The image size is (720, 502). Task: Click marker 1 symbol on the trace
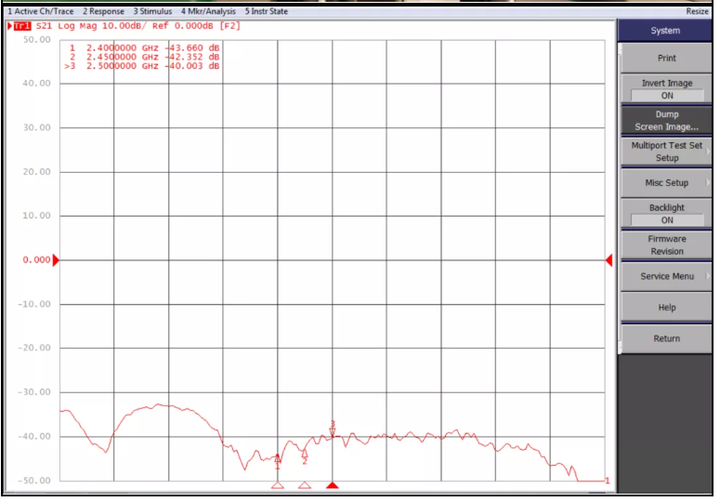click(277, 461)
